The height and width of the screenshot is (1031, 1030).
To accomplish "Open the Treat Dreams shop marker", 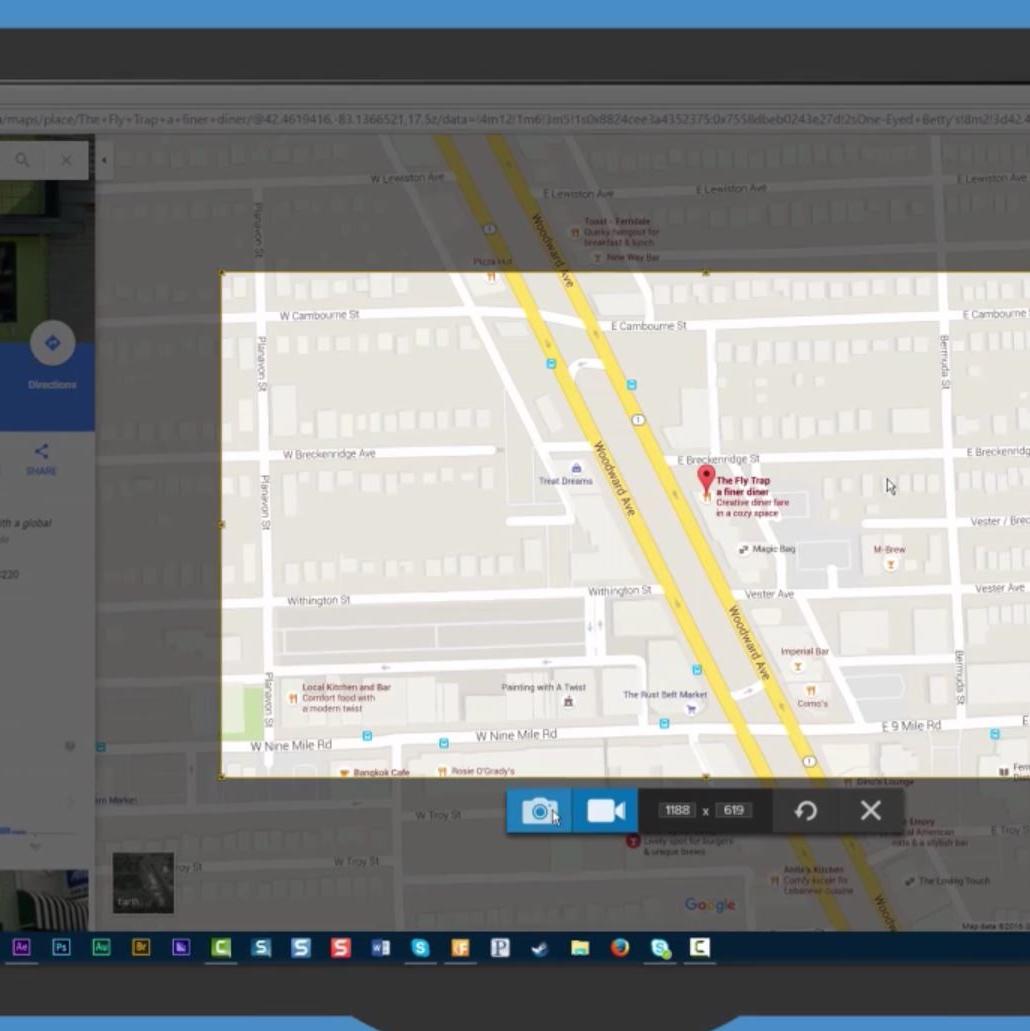I will click(x=576, y=468).
